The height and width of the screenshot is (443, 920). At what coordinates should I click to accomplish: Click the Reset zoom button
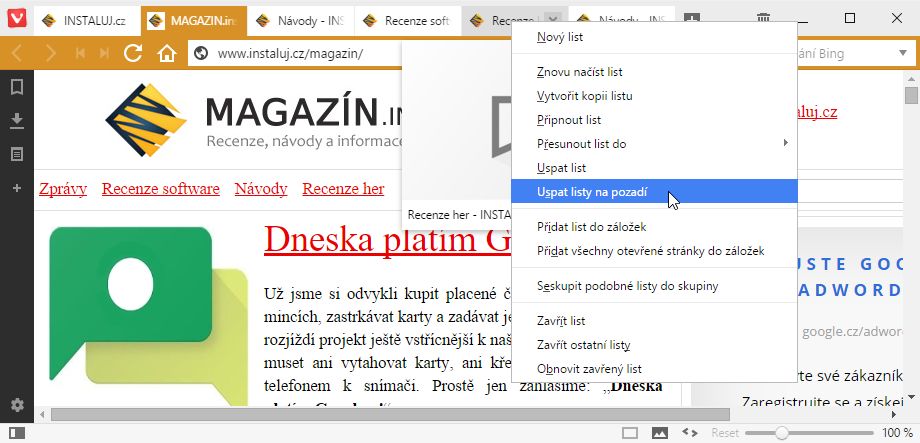[725, 433]
